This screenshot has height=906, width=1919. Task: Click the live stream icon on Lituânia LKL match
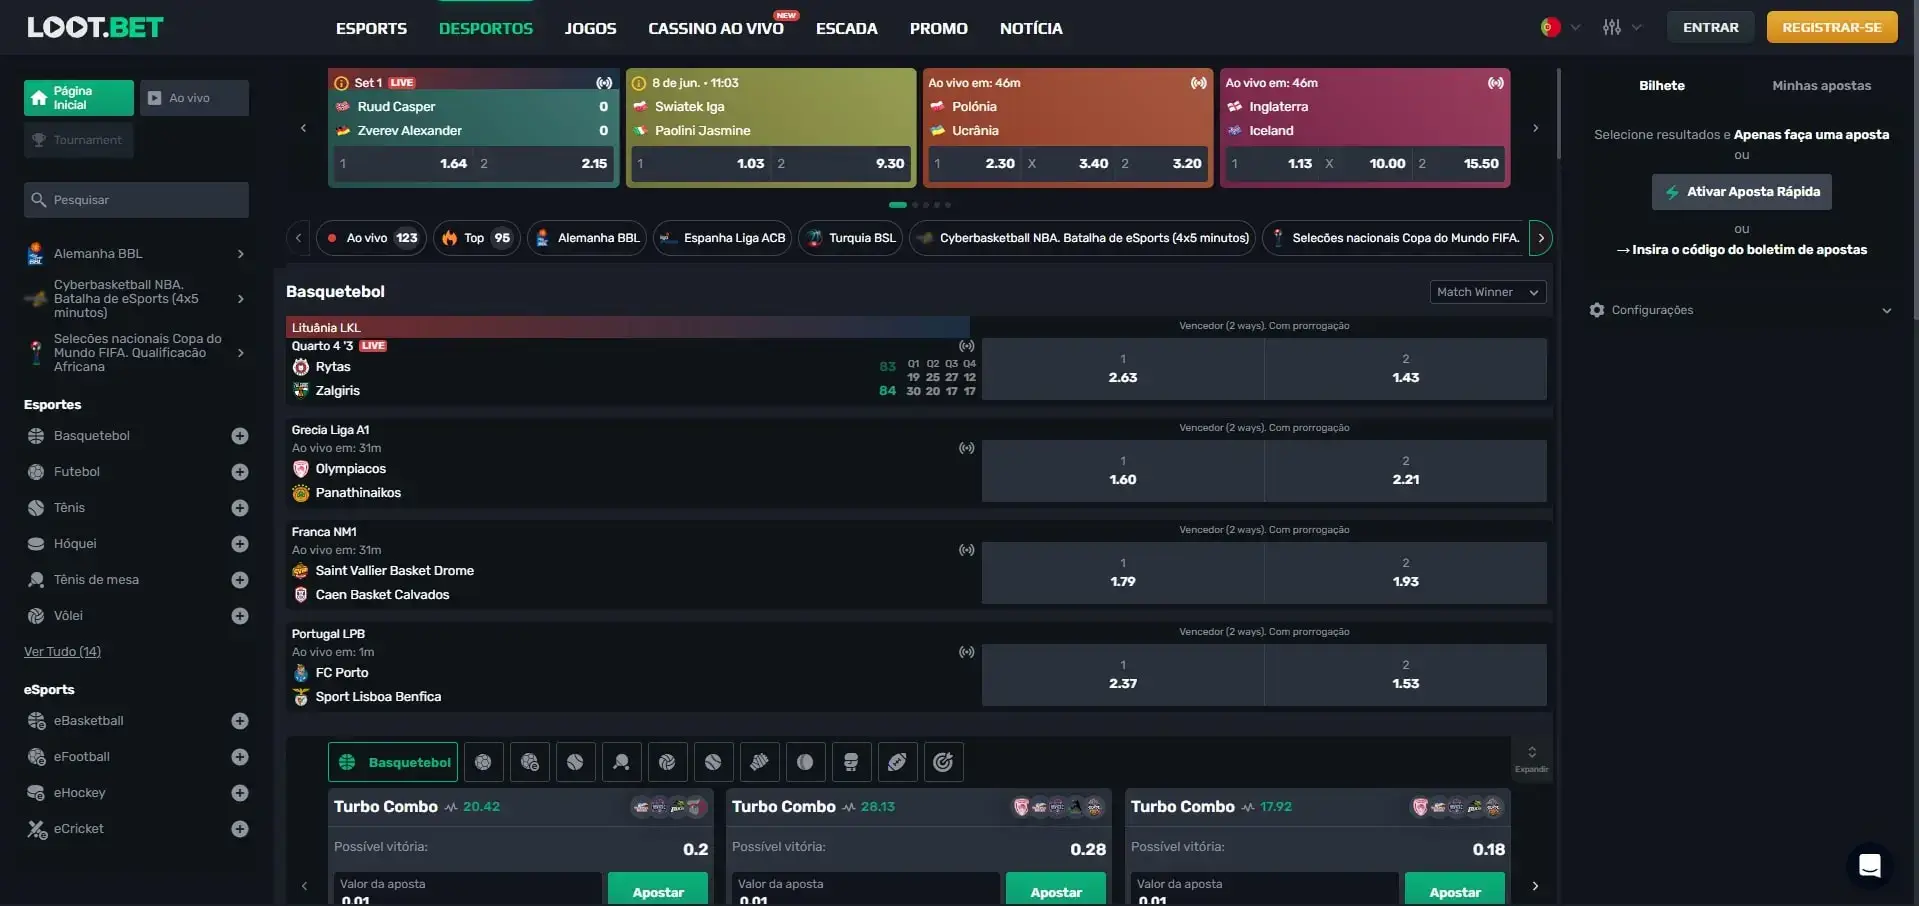(x=965, y=346)
